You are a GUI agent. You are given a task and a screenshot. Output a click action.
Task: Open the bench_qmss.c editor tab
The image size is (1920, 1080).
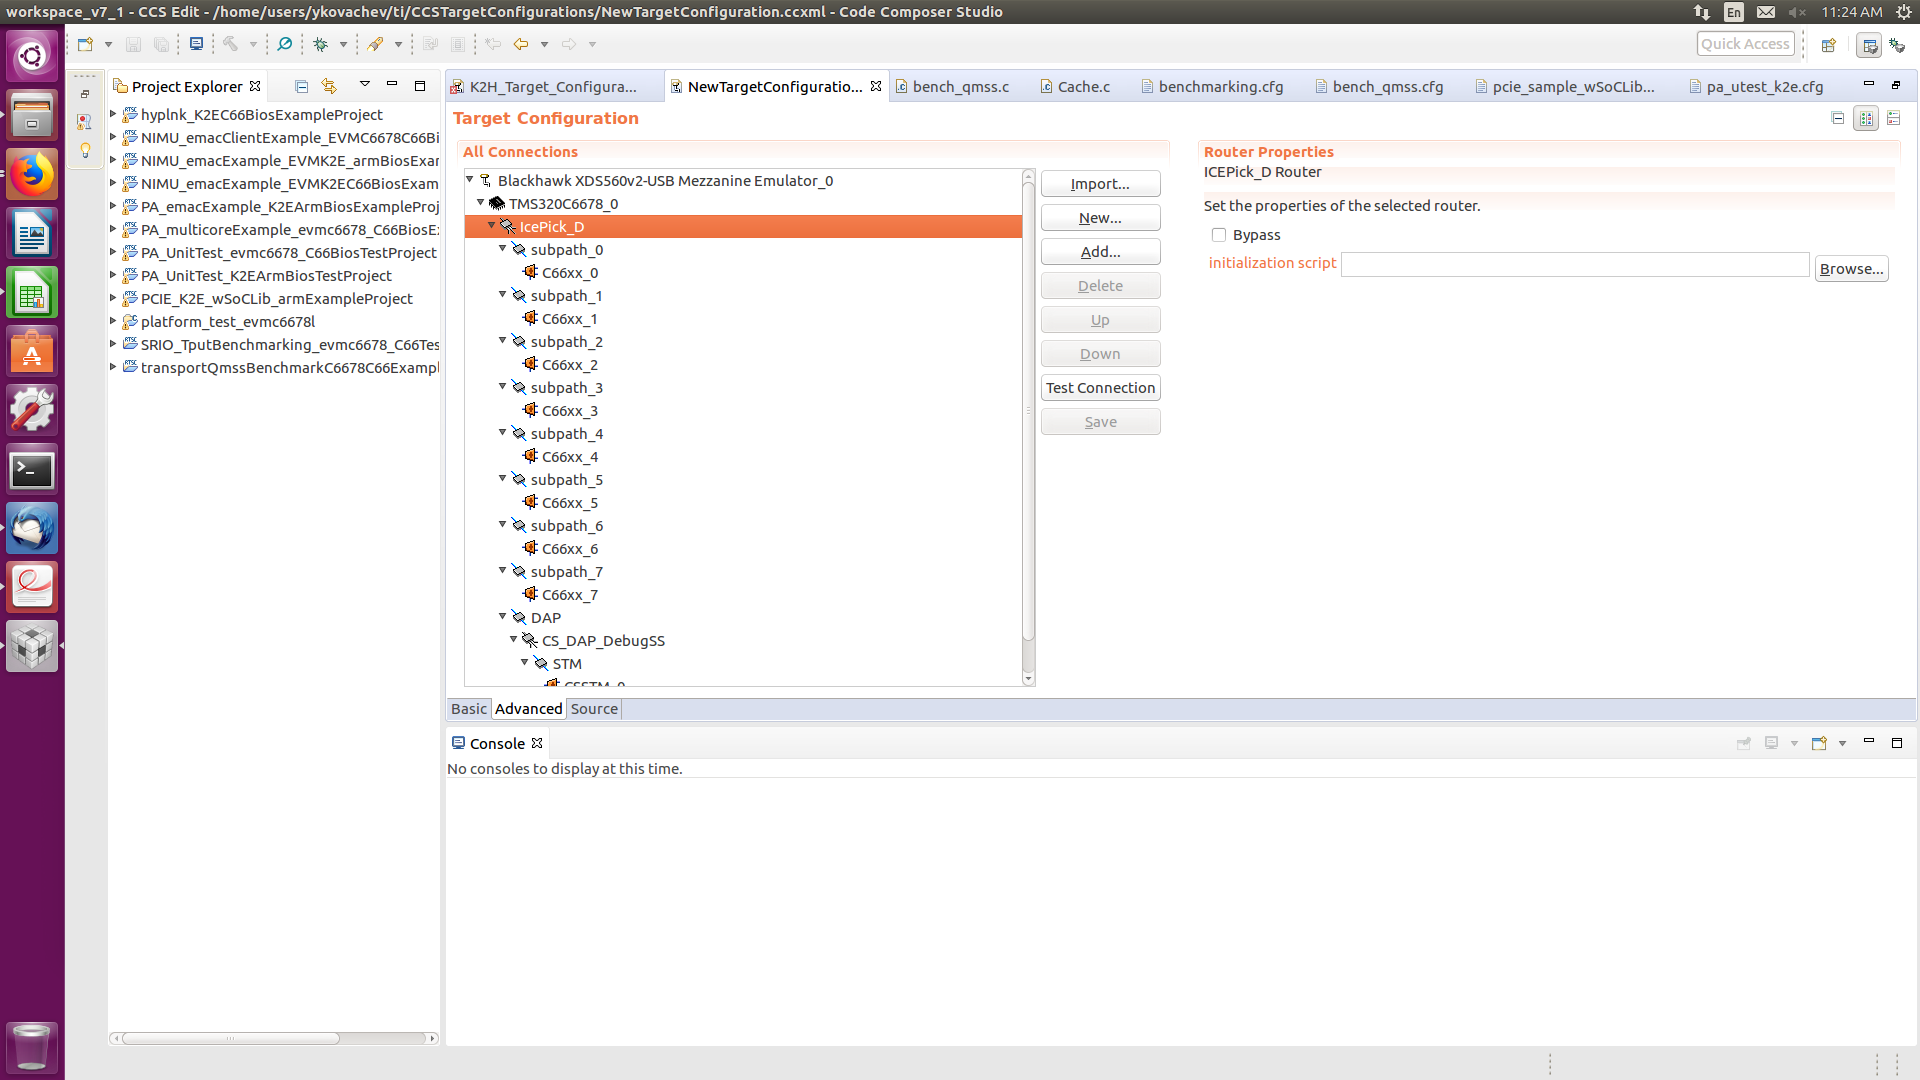pos(960,87)
